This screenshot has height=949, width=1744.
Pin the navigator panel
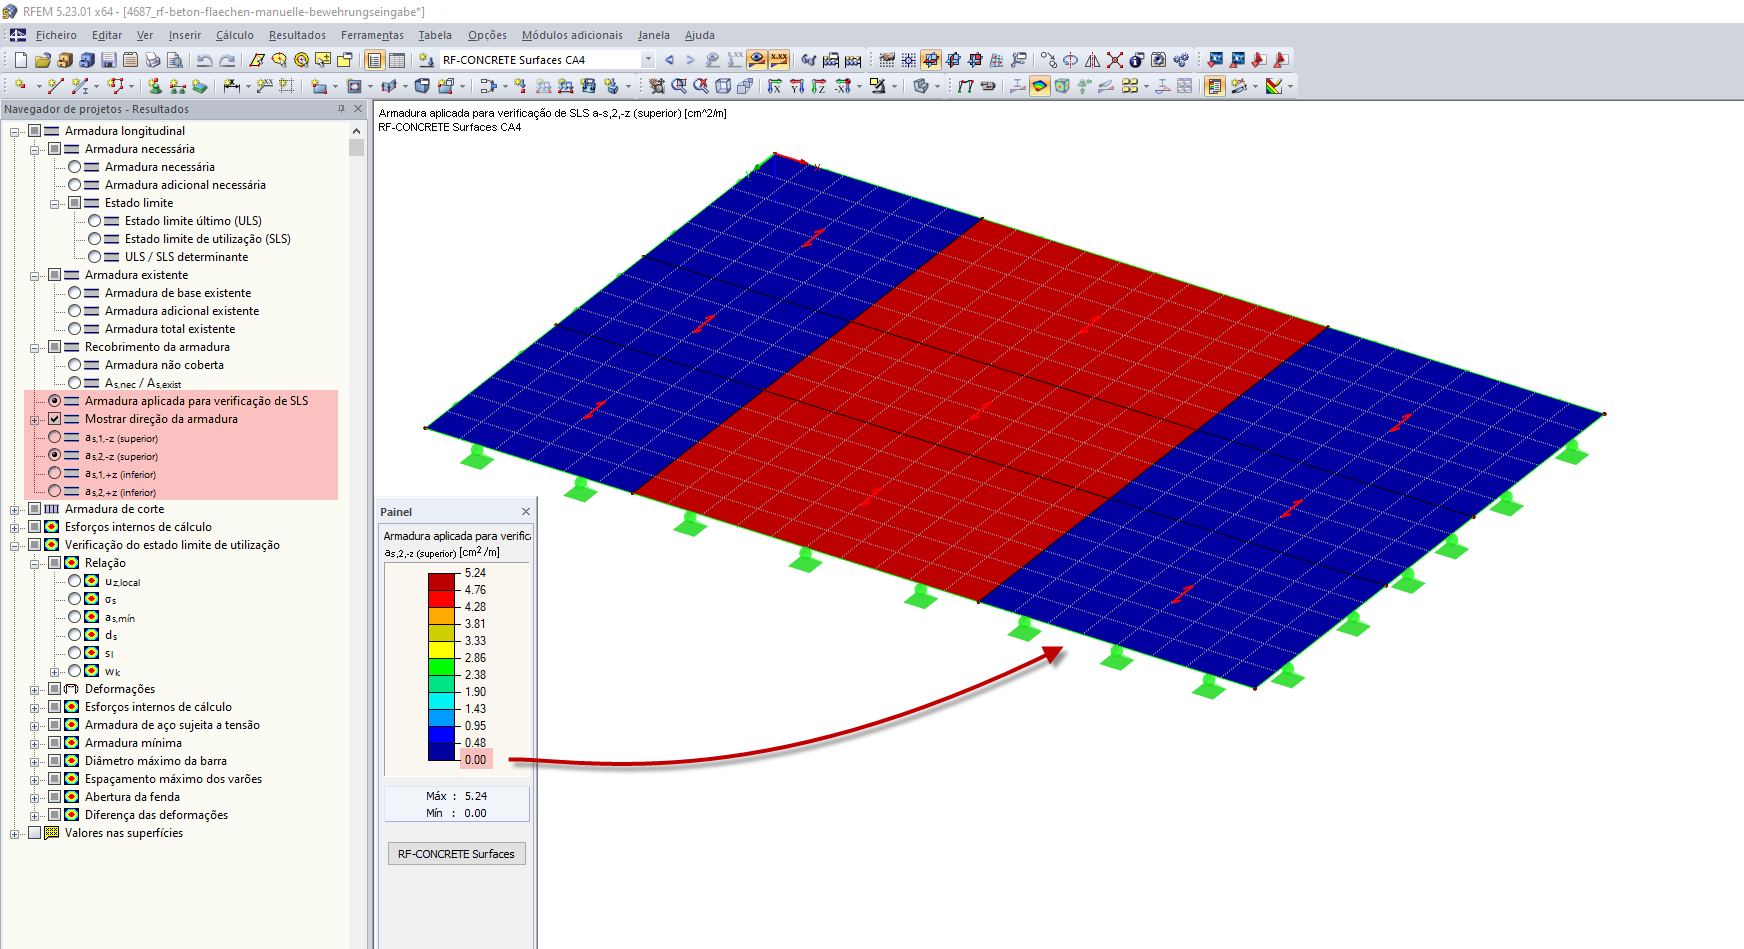pyautogui.click(x=341, y=109)
